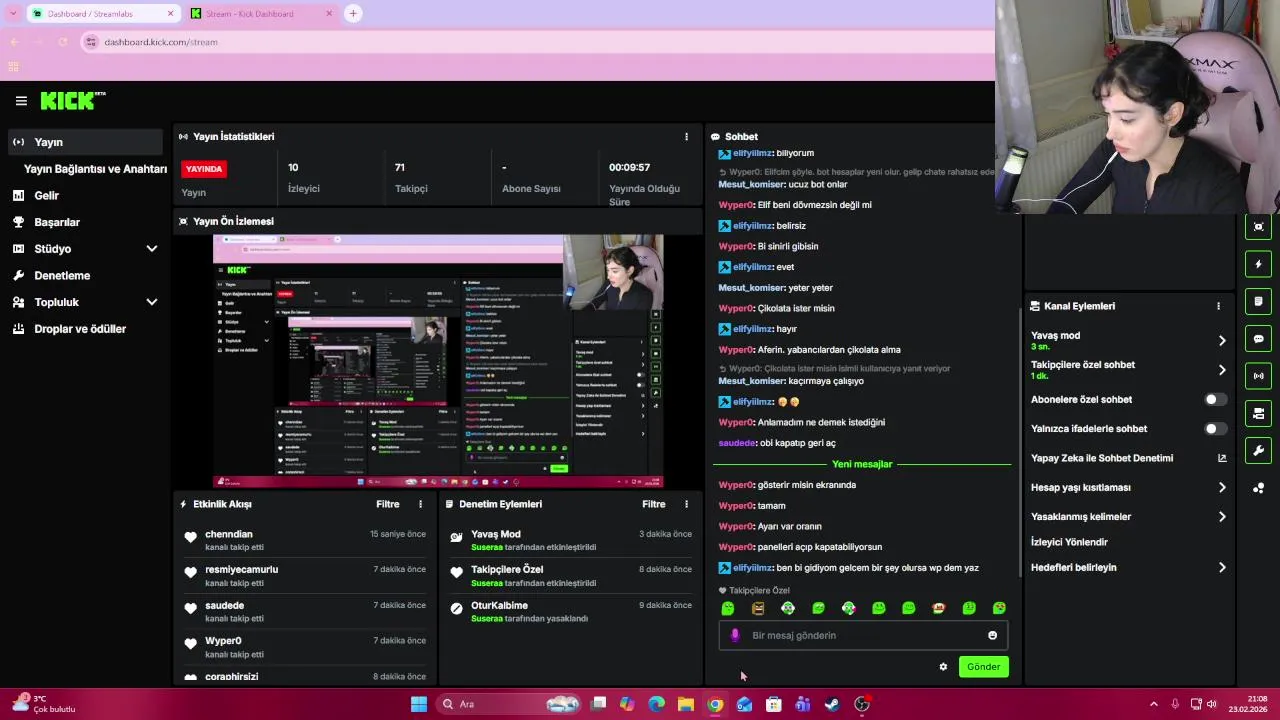Click the document note icon in right strip
The height and width of the screenshot is (720, 1280).
pyautogui.click(x=1258, y=301)
